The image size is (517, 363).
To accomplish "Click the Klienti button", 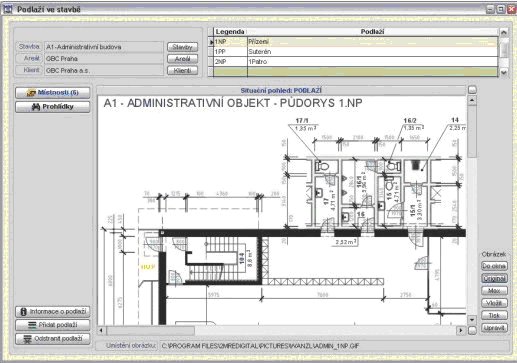I will 182,70.
